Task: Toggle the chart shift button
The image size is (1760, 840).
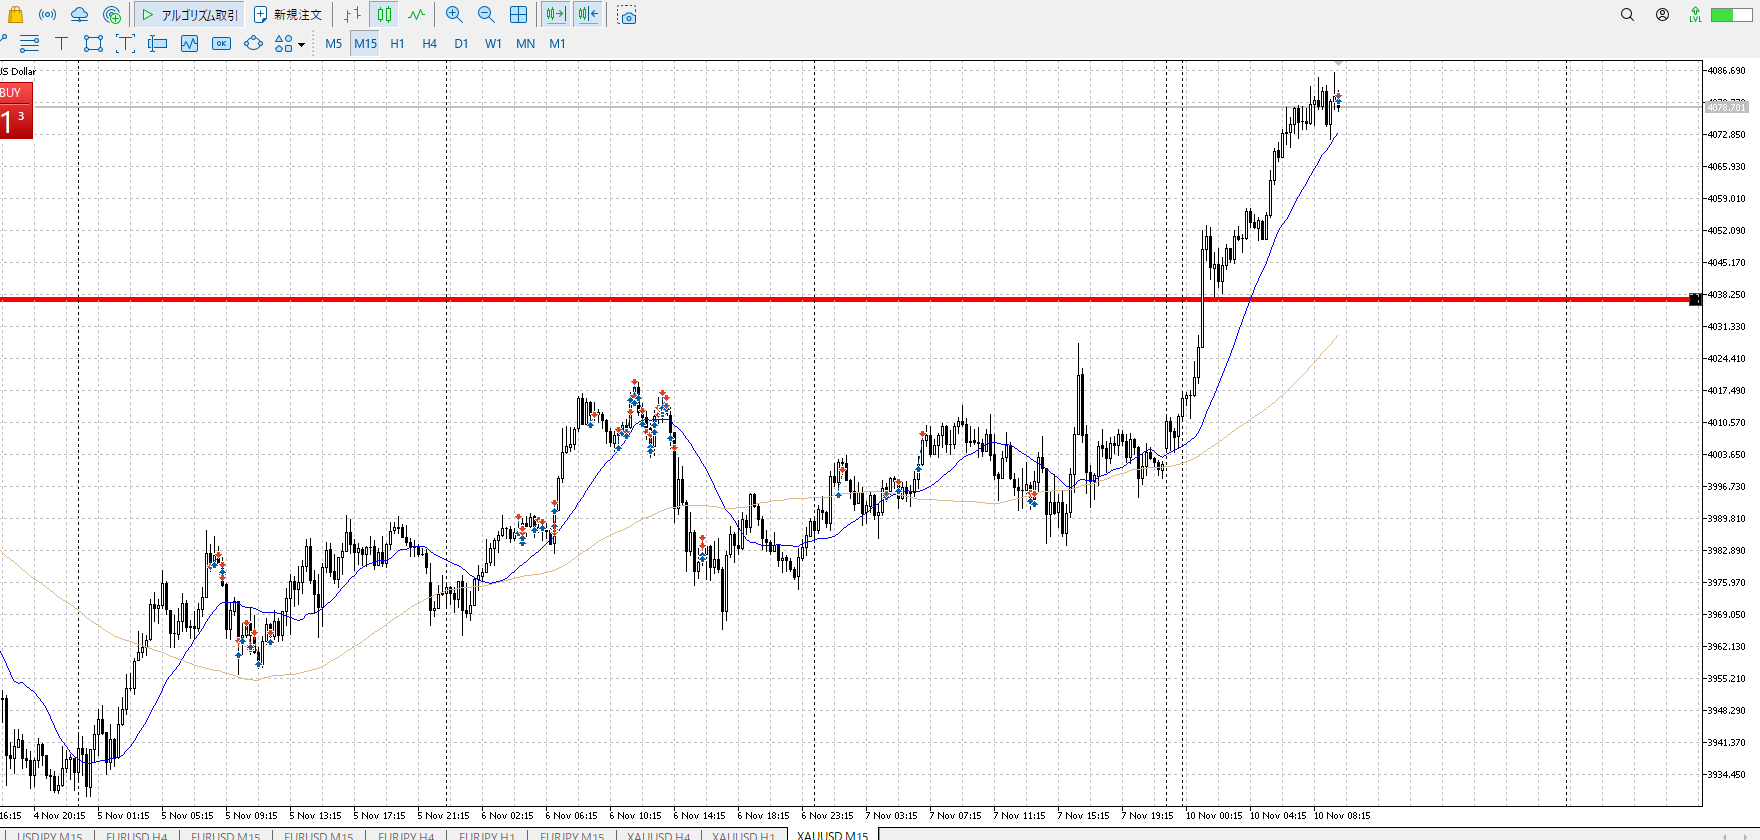Action: coord(588,15)
